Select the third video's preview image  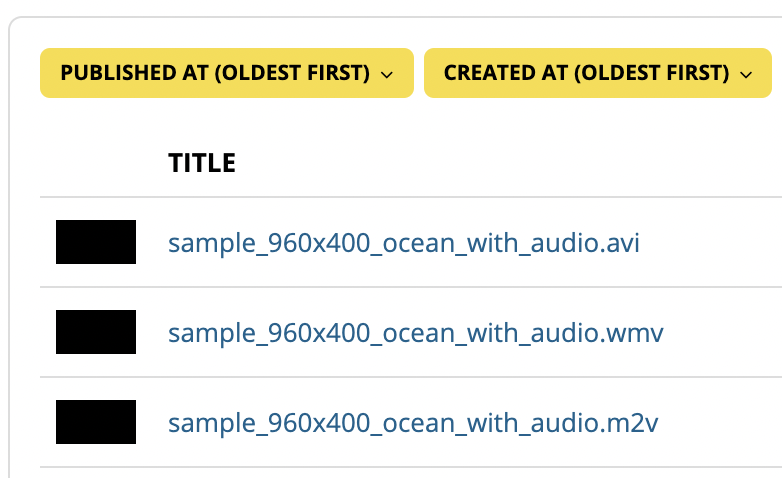(96, 422)
